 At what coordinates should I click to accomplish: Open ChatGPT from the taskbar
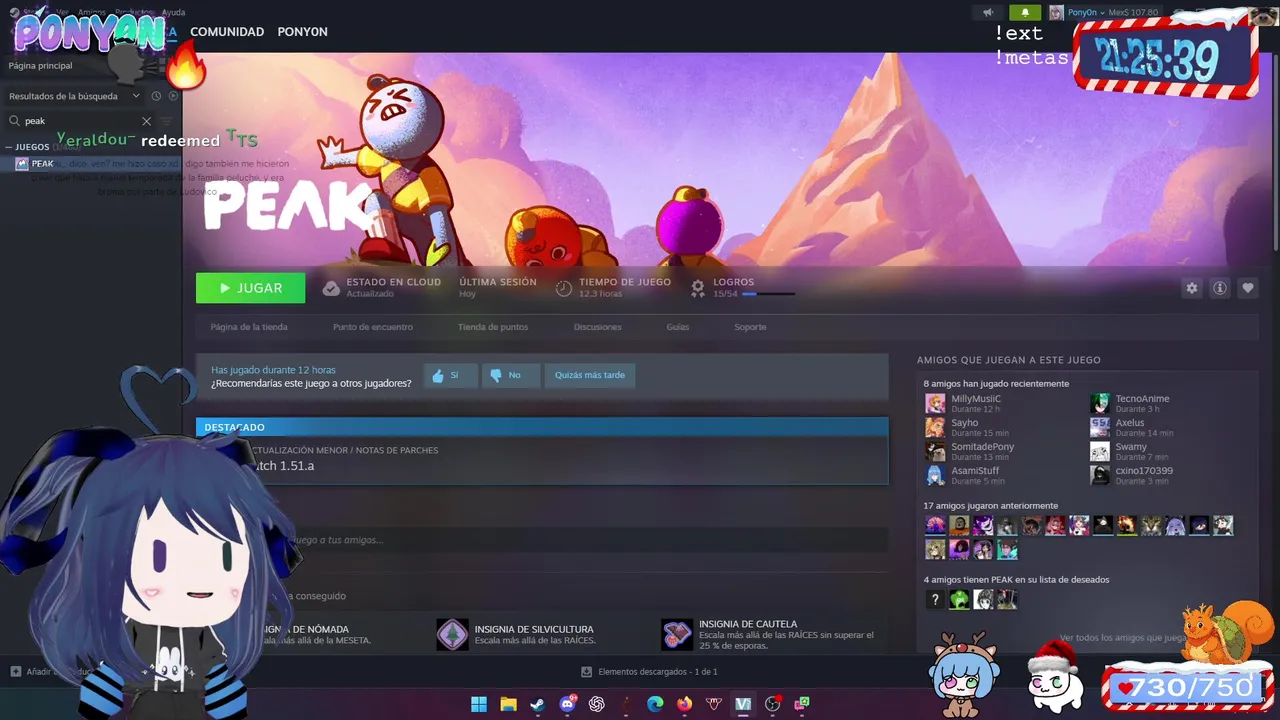point(597,704)
